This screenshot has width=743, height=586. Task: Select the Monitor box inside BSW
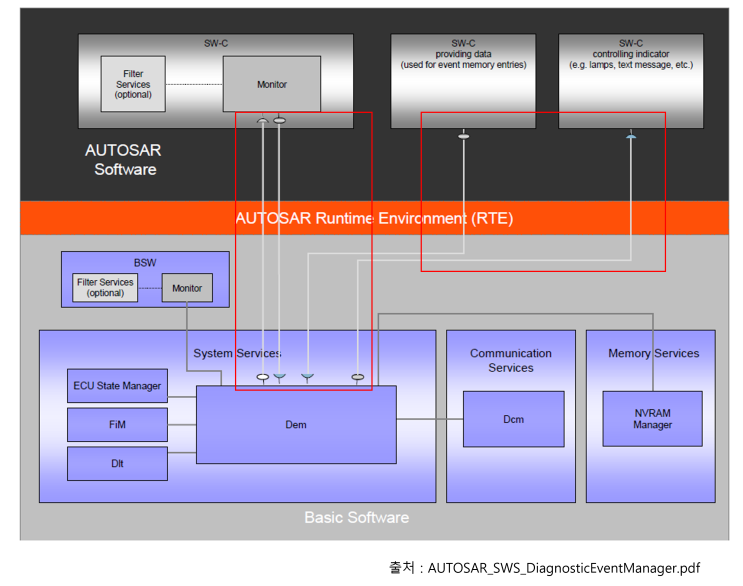point(187,288)
